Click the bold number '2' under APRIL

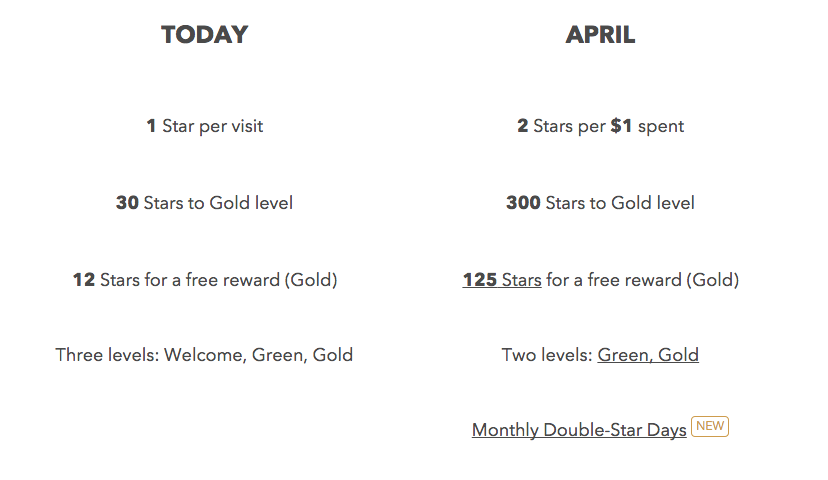tap(522, 126)
